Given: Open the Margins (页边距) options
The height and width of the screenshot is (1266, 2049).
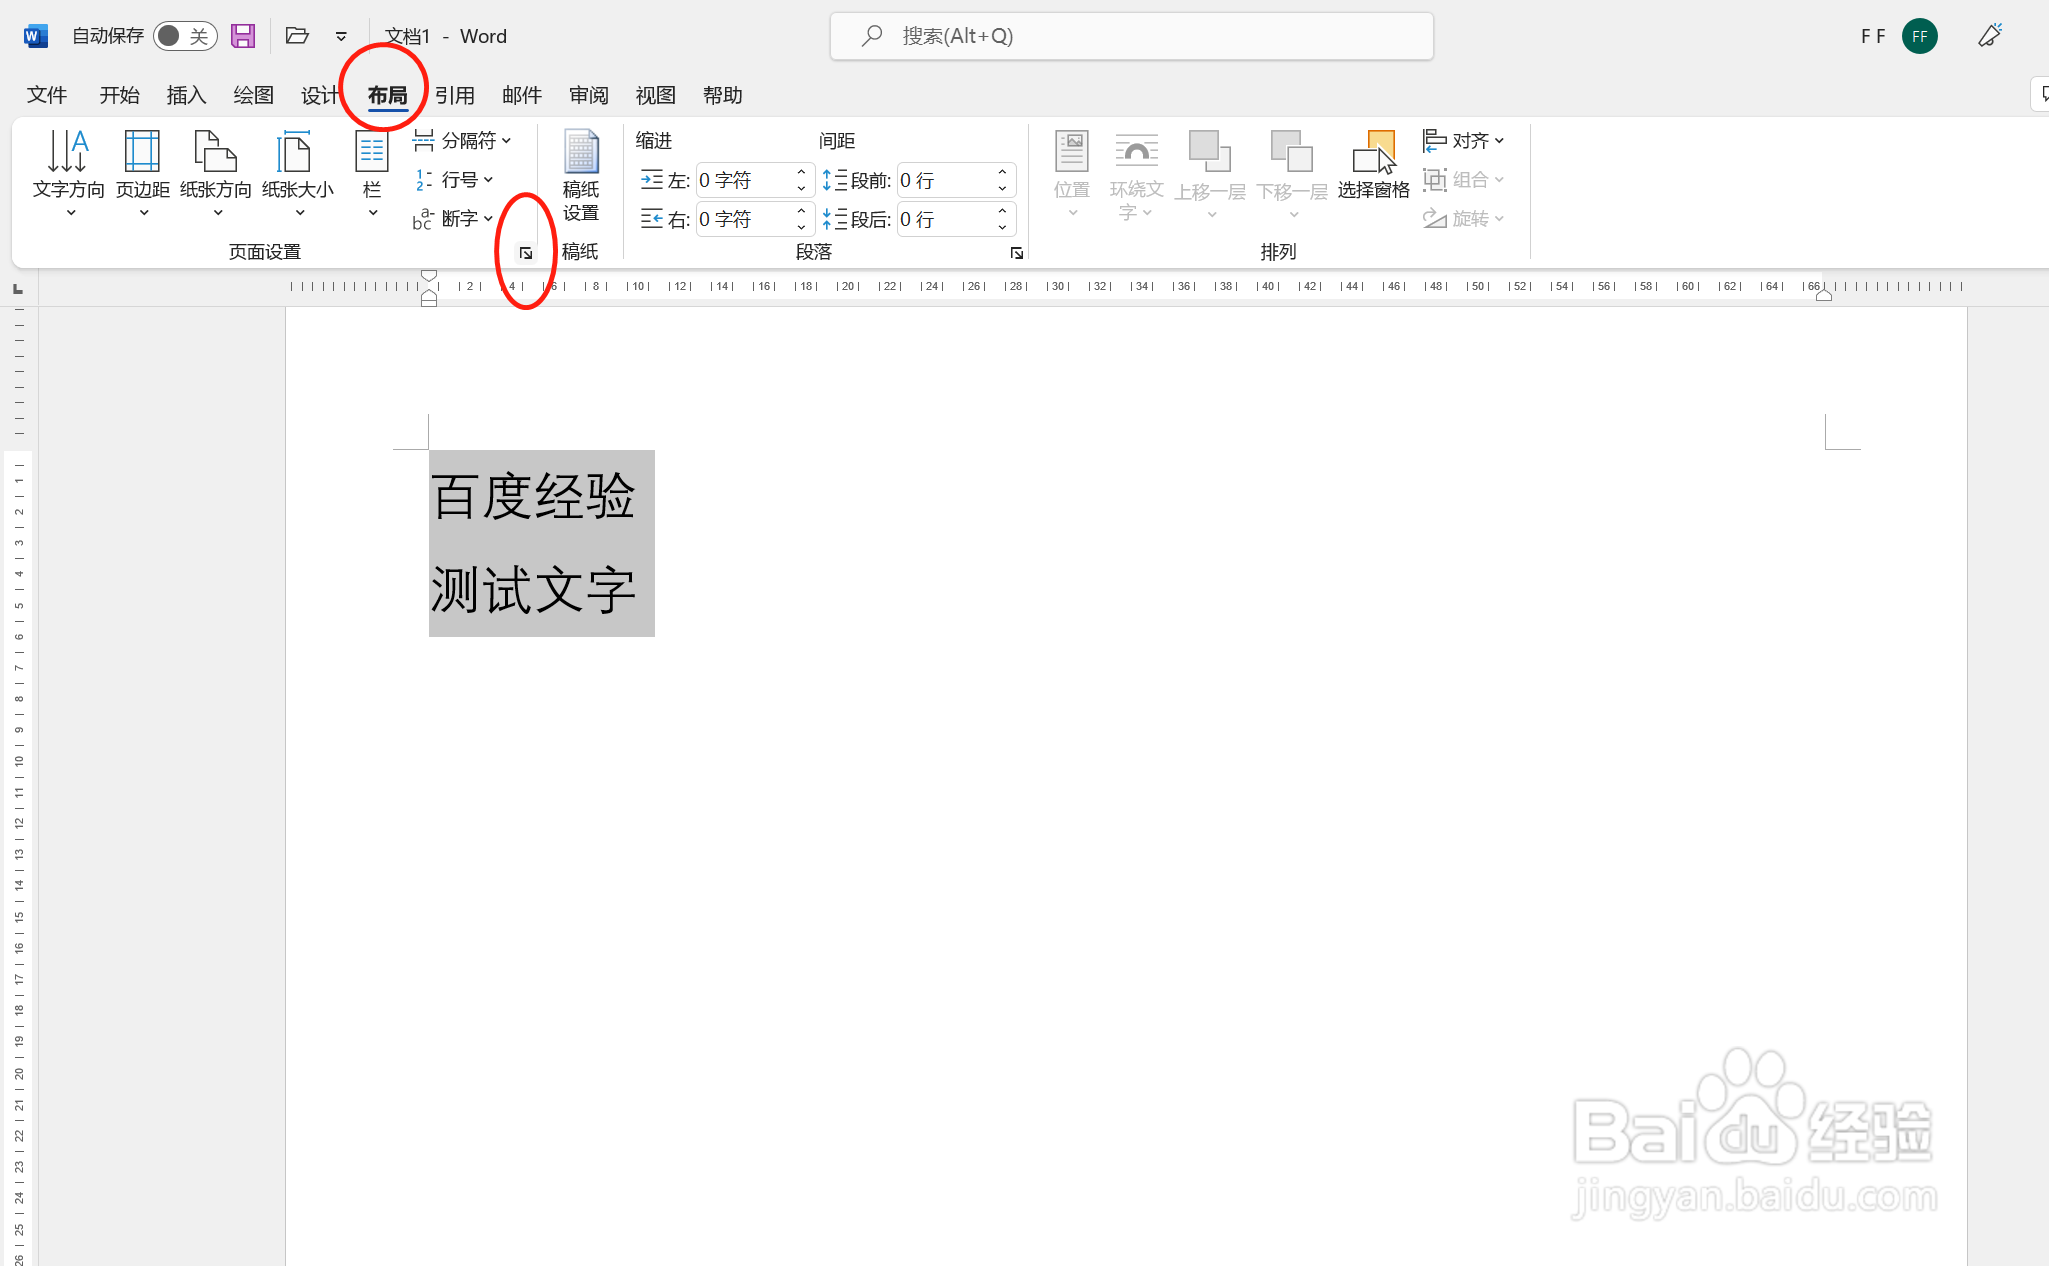Looking at the screenshot, I should (x=142, y=173).
